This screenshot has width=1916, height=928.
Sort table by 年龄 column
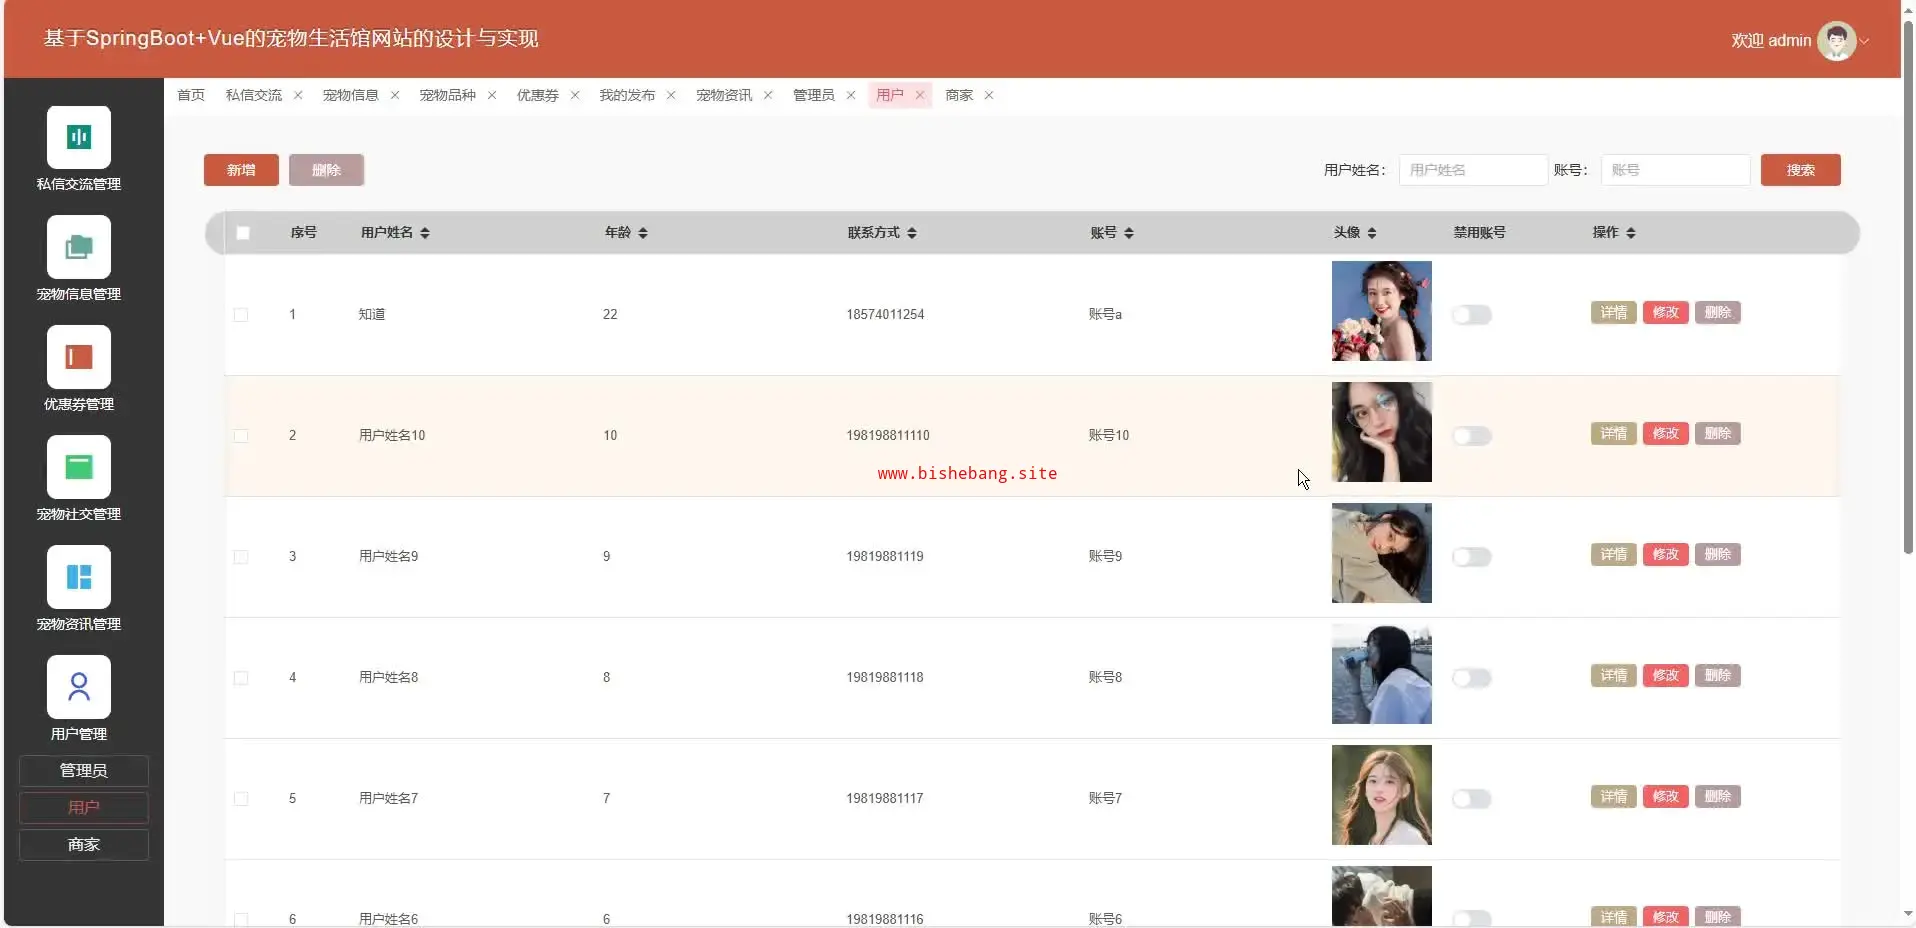(643, 233)
